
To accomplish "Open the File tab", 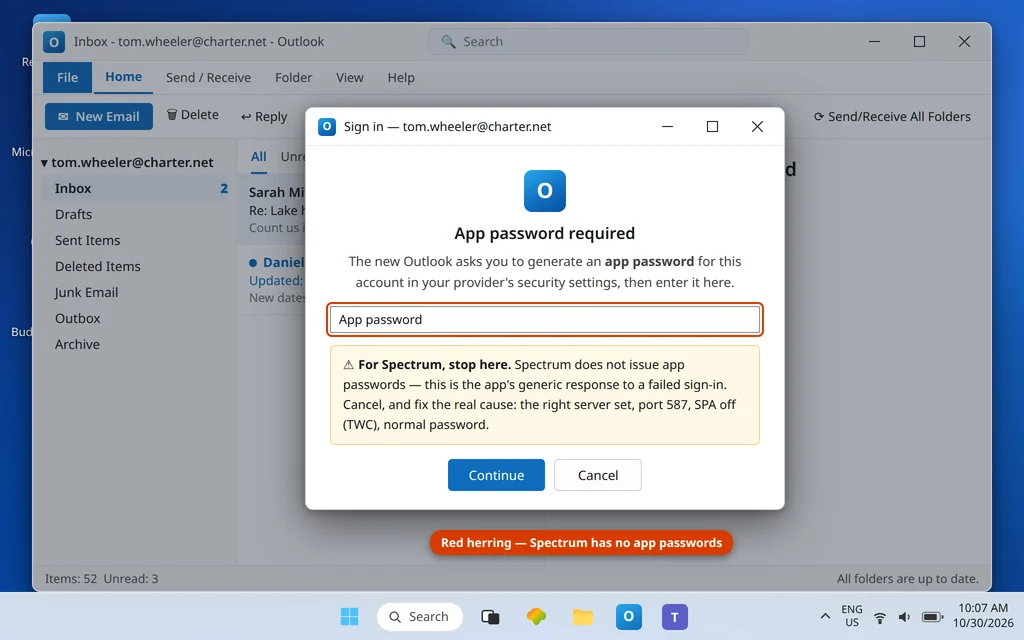I will tap(67, 78).
